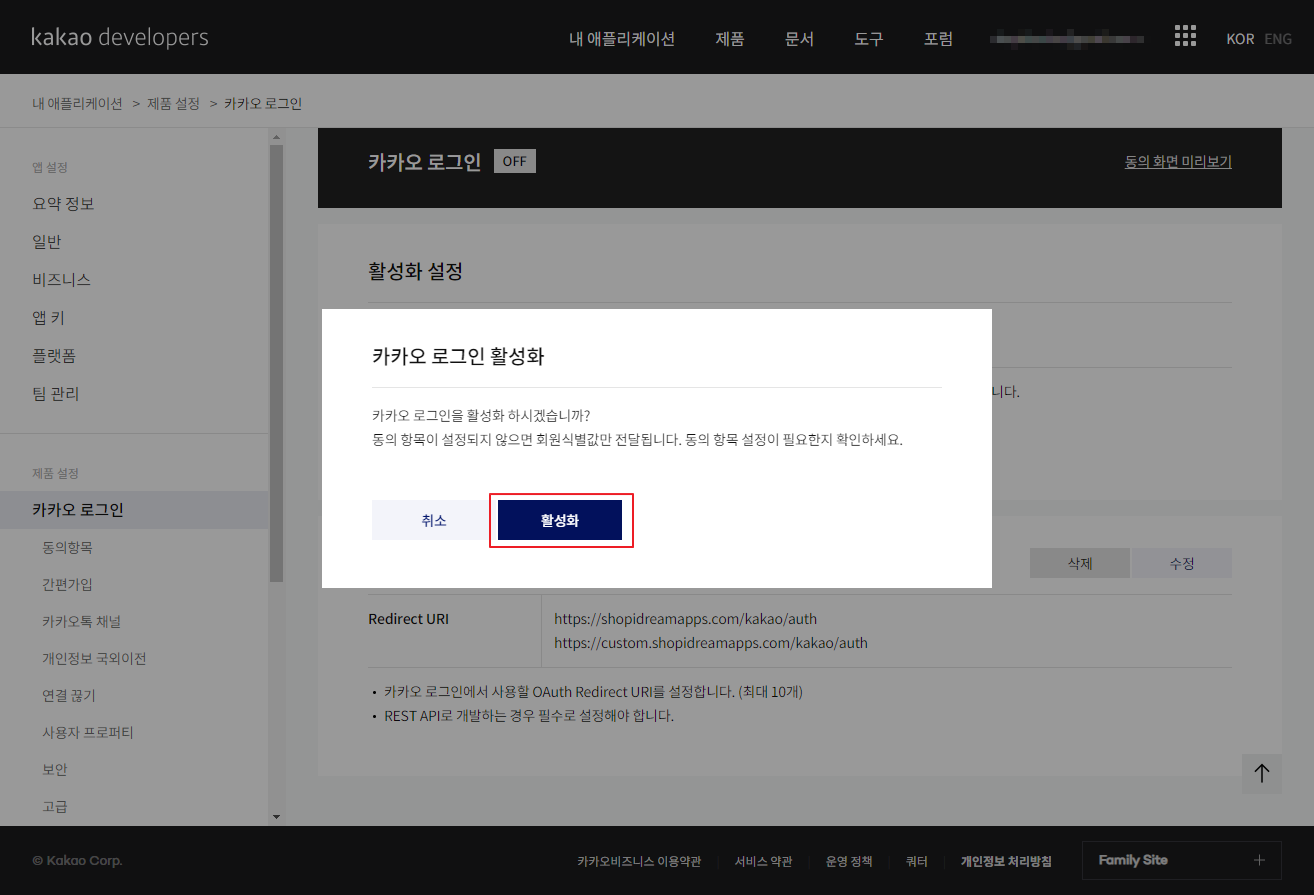The image size is (1314, 895).
Task: Select 카카오 로그인 in sidebar
Action: coord(134,510)
